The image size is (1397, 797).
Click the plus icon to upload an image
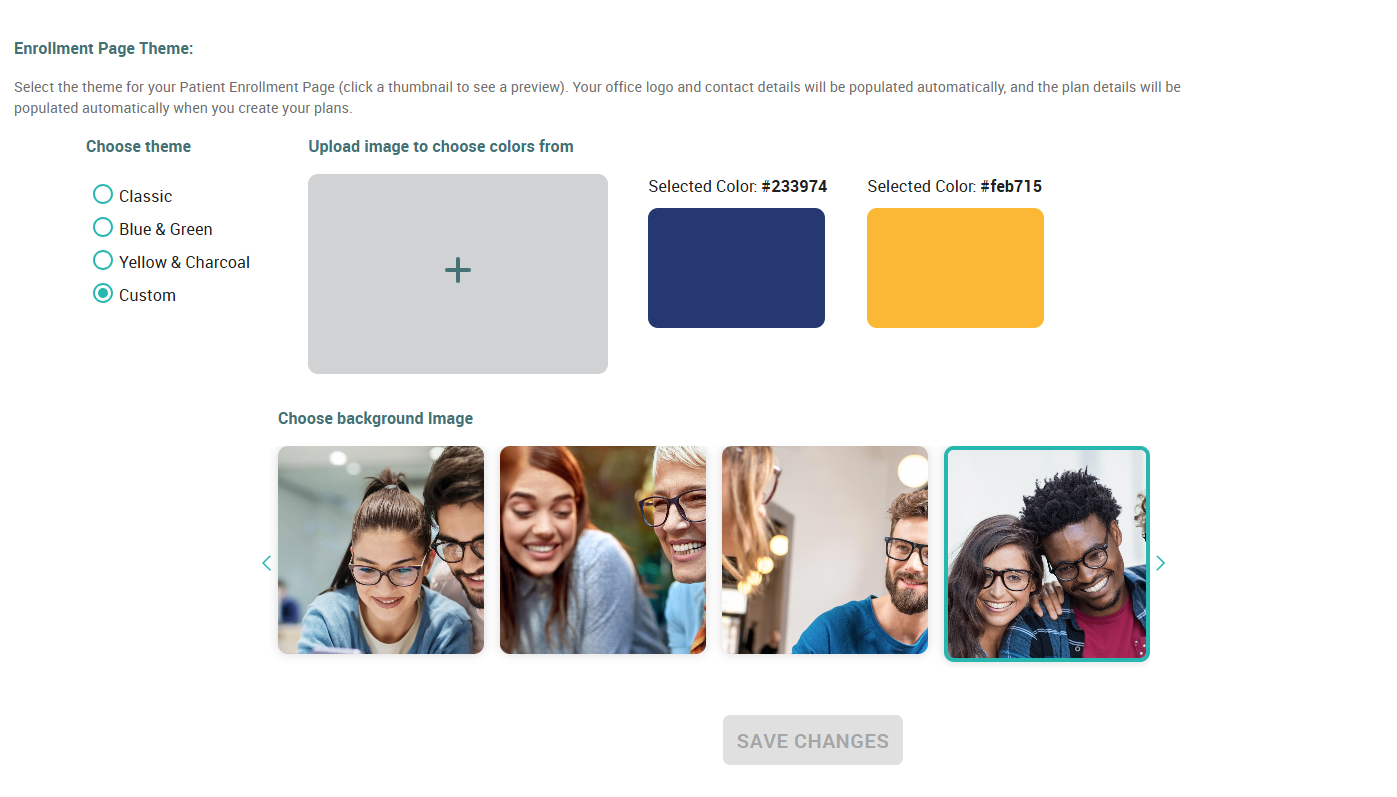pyautogui.click(x=458, y=270)
